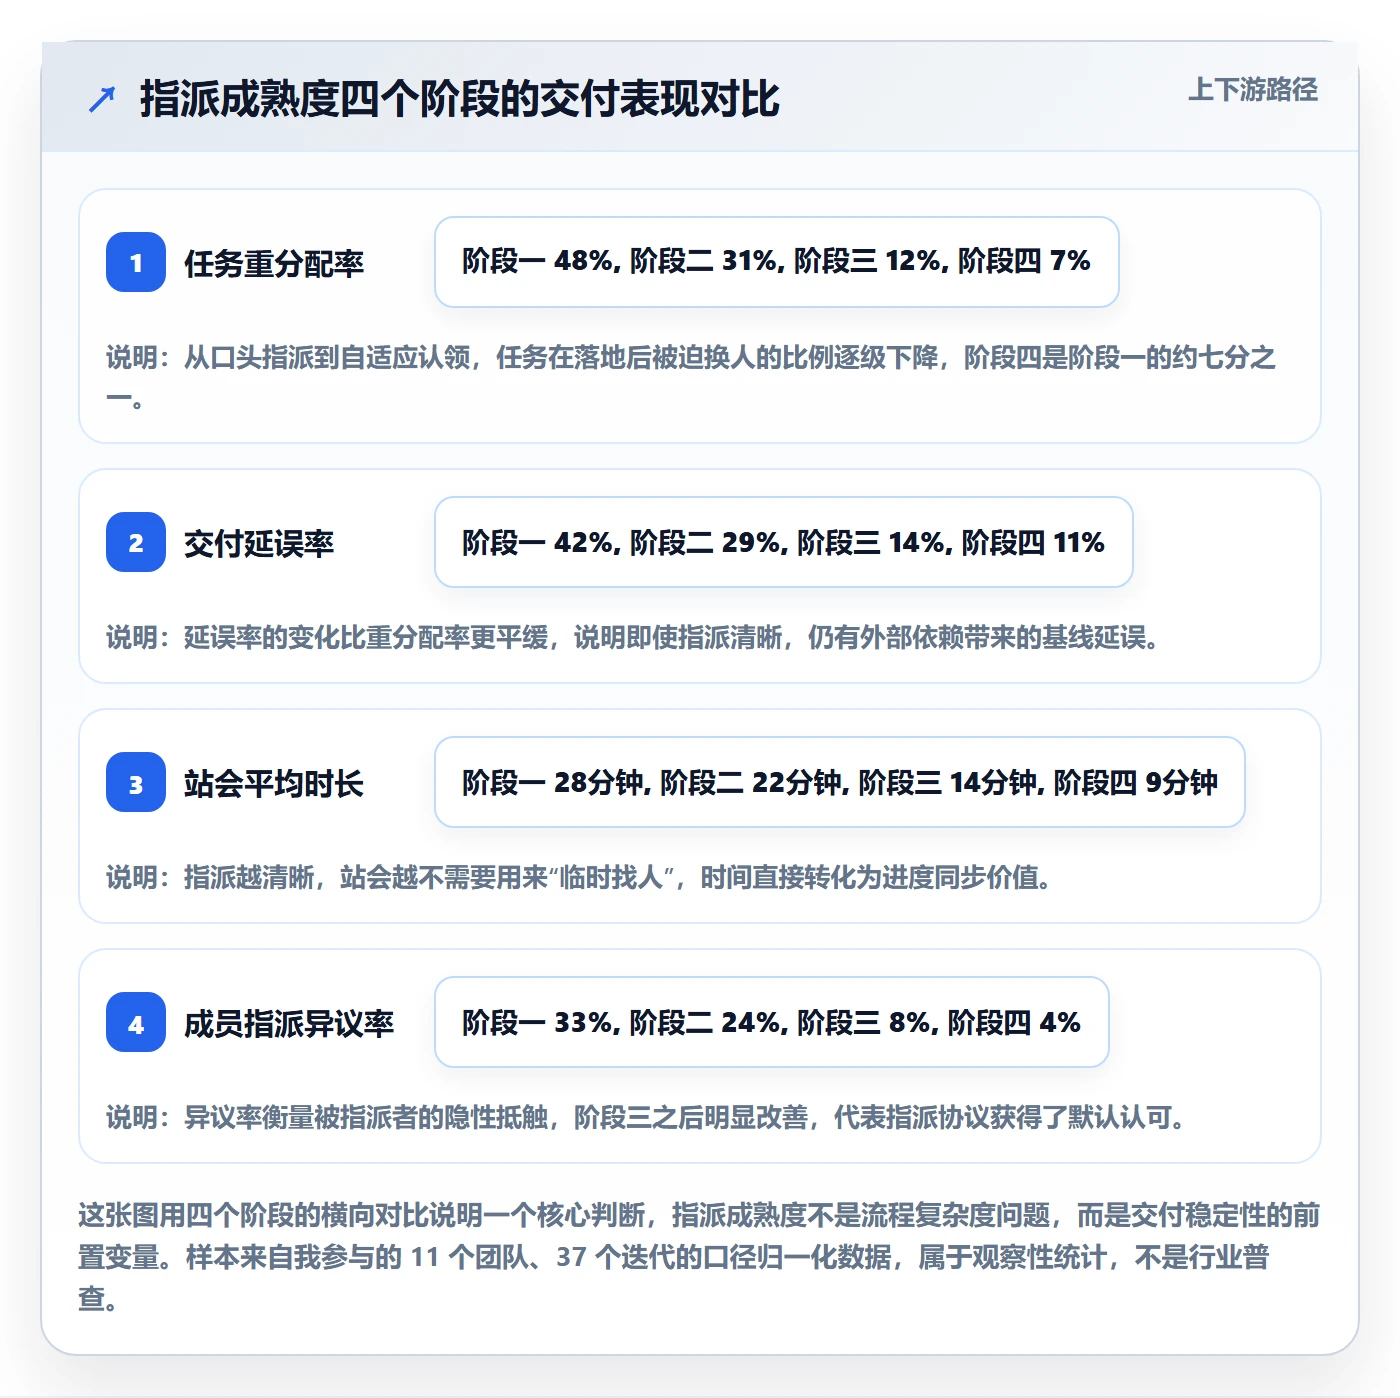Click the arrow icon beside the title
This screenshot has height=1398, width=1400.
pos(102,99)
